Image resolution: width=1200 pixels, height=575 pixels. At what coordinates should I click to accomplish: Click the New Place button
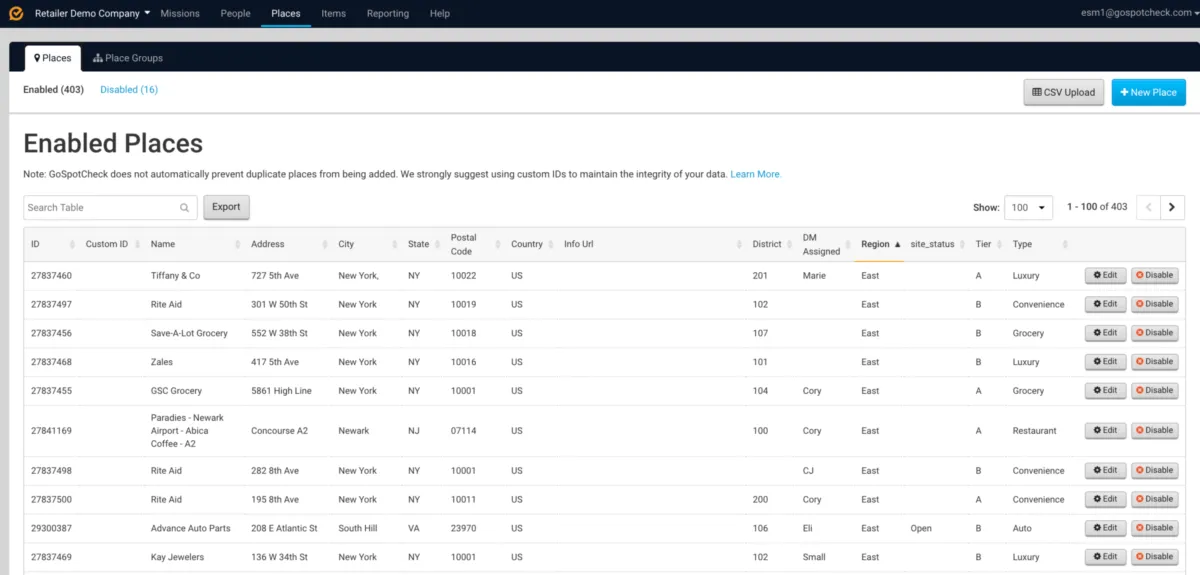[1148, 92]
